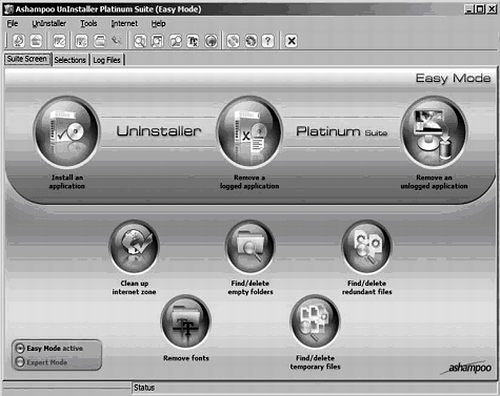This screenshot has width=500, height=396.
Task: Open Find/delete empty folders icon
Action: (x=250, y=247)
